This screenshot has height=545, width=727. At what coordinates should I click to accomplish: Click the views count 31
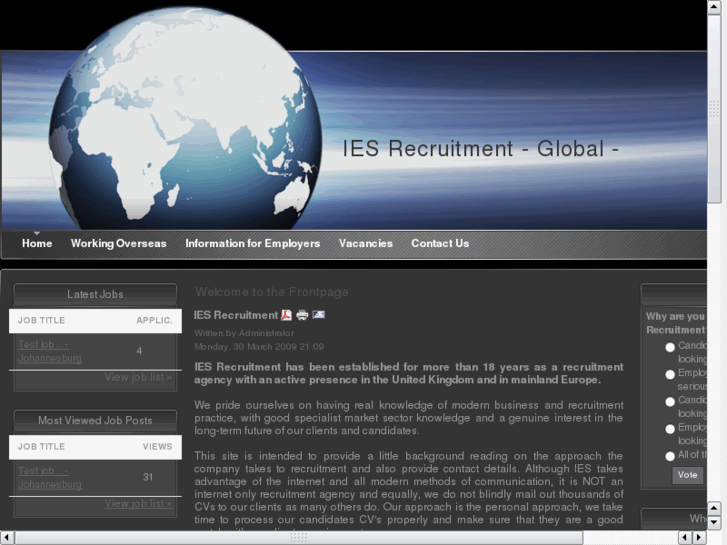tap(148, 477)
